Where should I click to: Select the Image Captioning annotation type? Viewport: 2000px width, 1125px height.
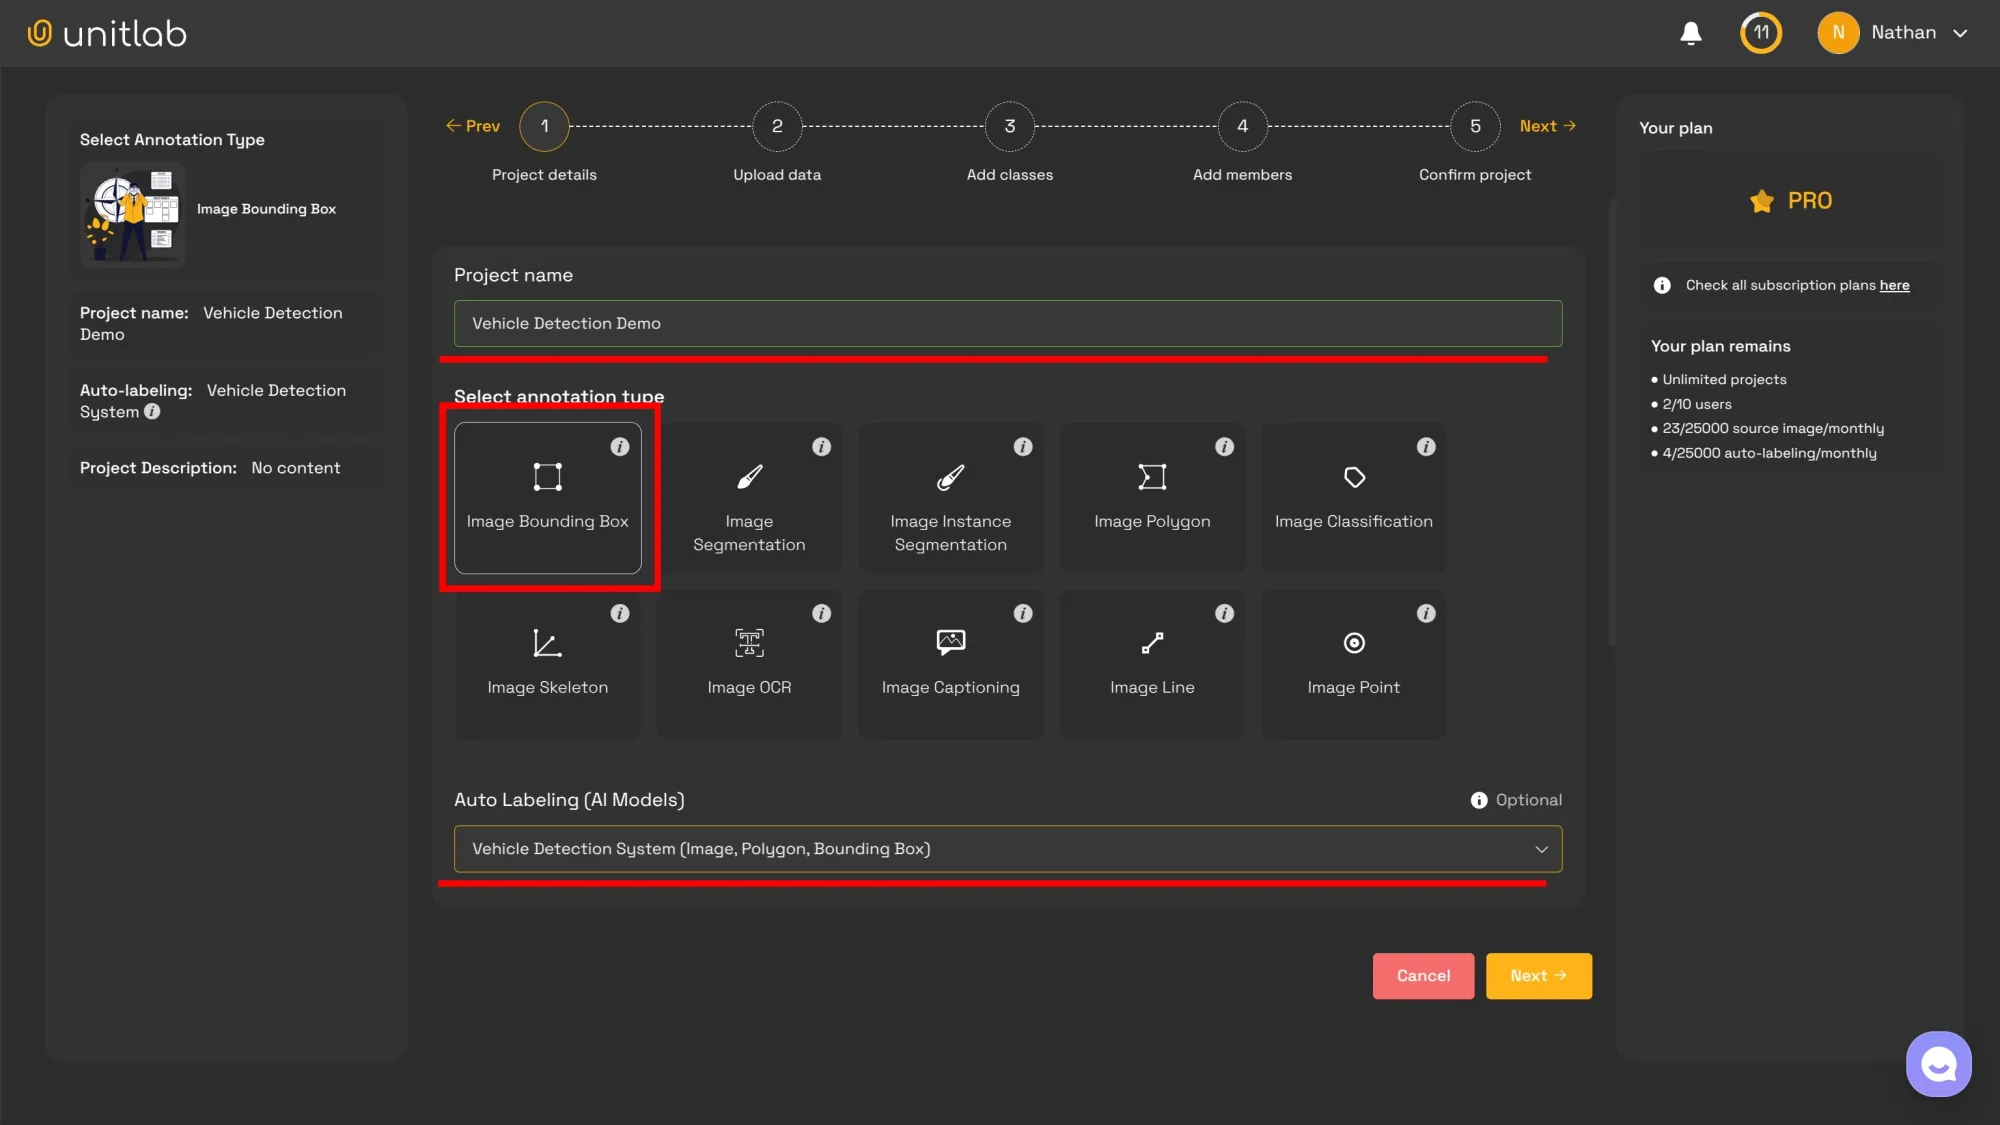(950, 664)
